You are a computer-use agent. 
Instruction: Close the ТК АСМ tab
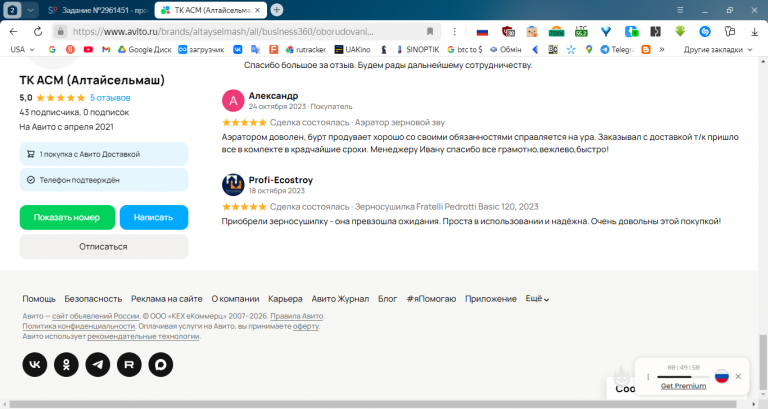258,10
